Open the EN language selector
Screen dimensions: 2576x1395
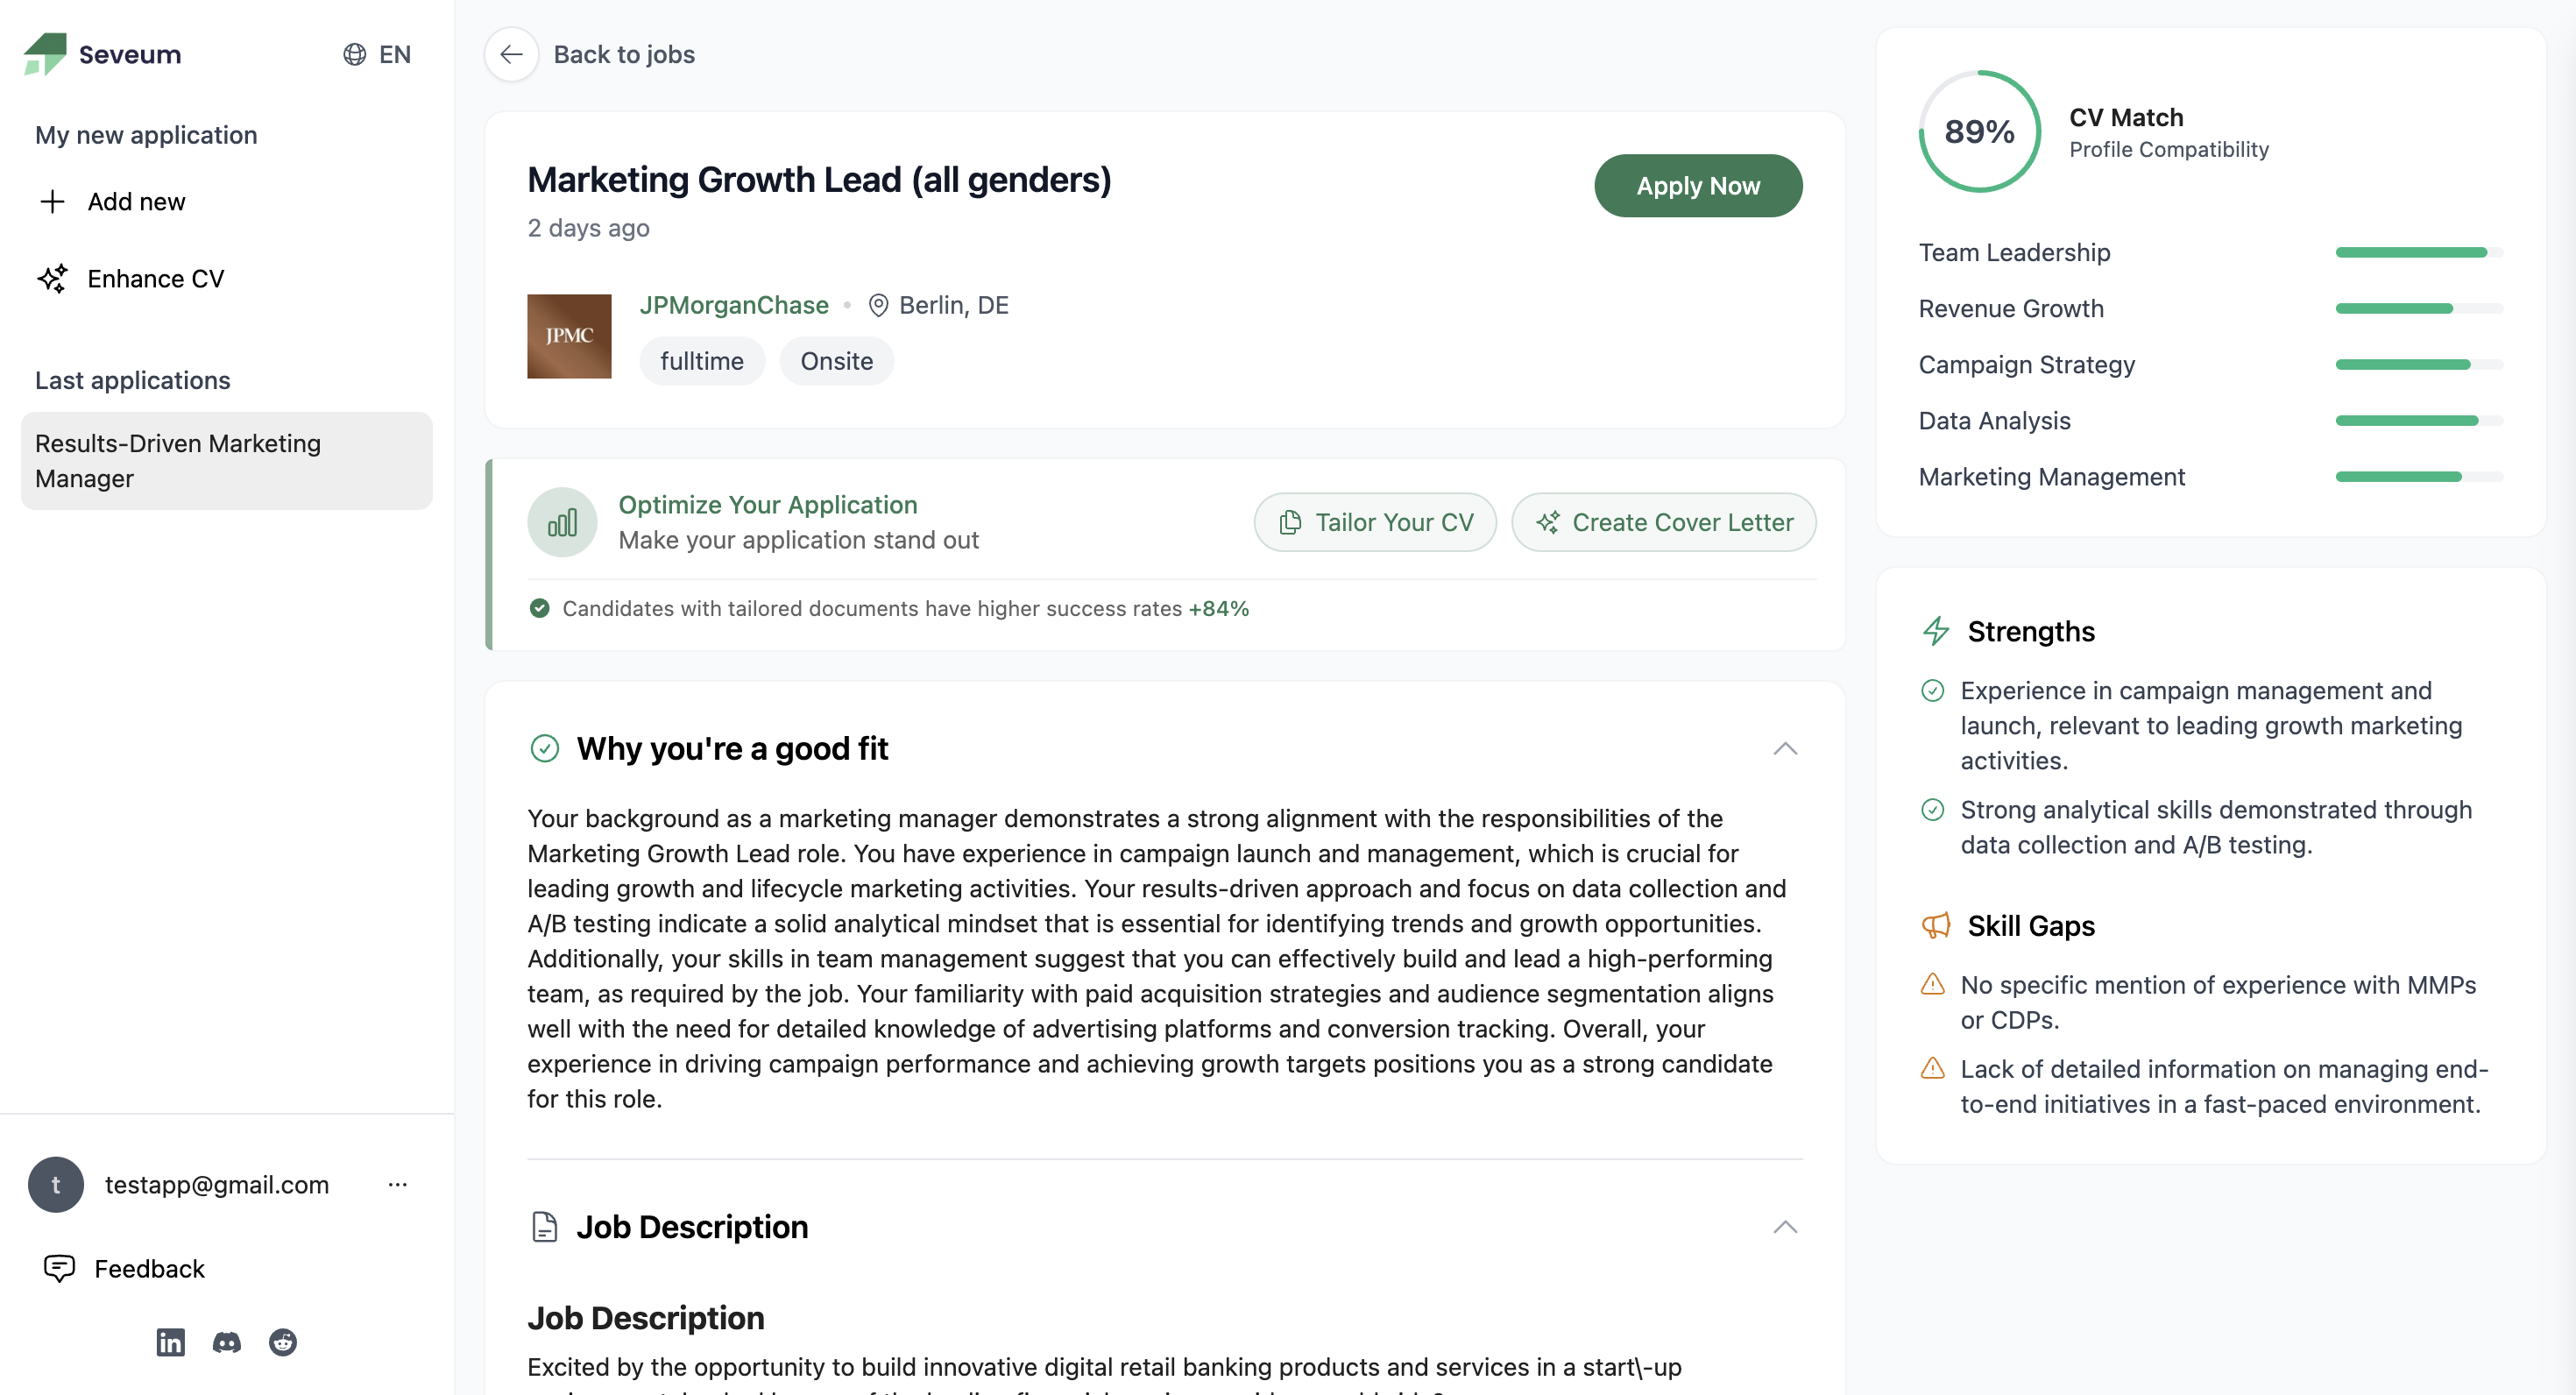coord(376,54)
